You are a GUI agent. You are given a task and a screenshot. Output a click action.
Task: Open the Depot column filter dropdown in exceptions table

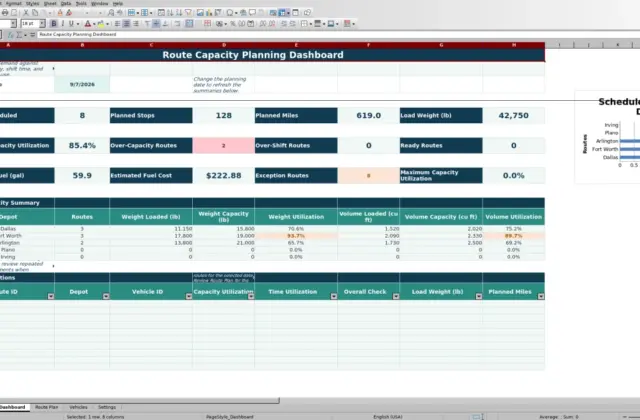[x=106, y=296]
